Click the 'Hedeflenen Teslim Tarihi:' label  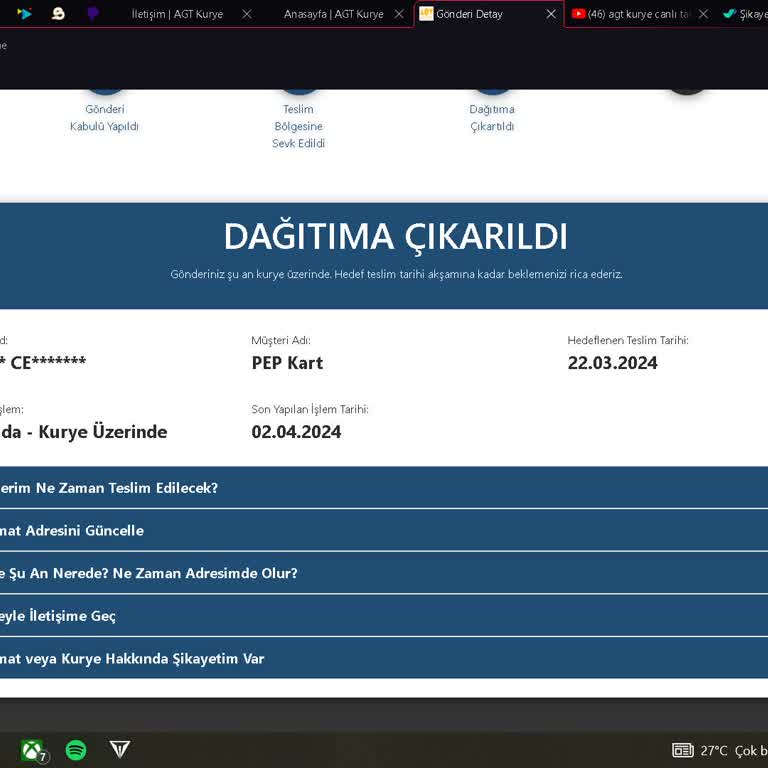(628, 340)
